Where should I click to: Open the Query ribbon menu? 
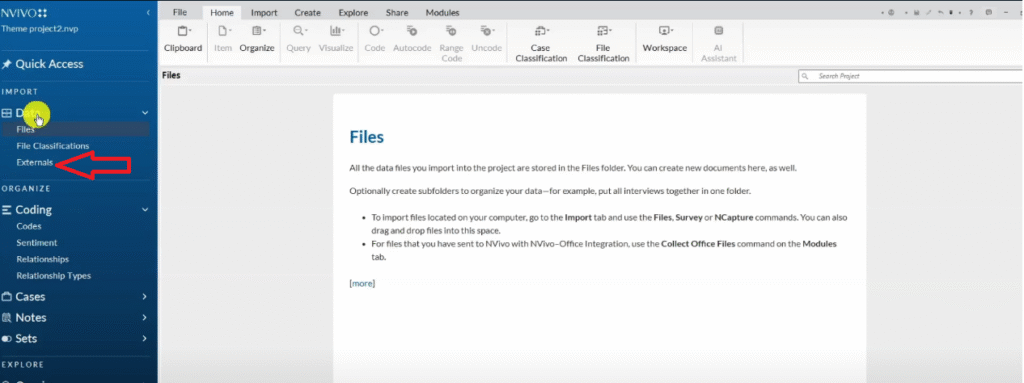[299, 39]
